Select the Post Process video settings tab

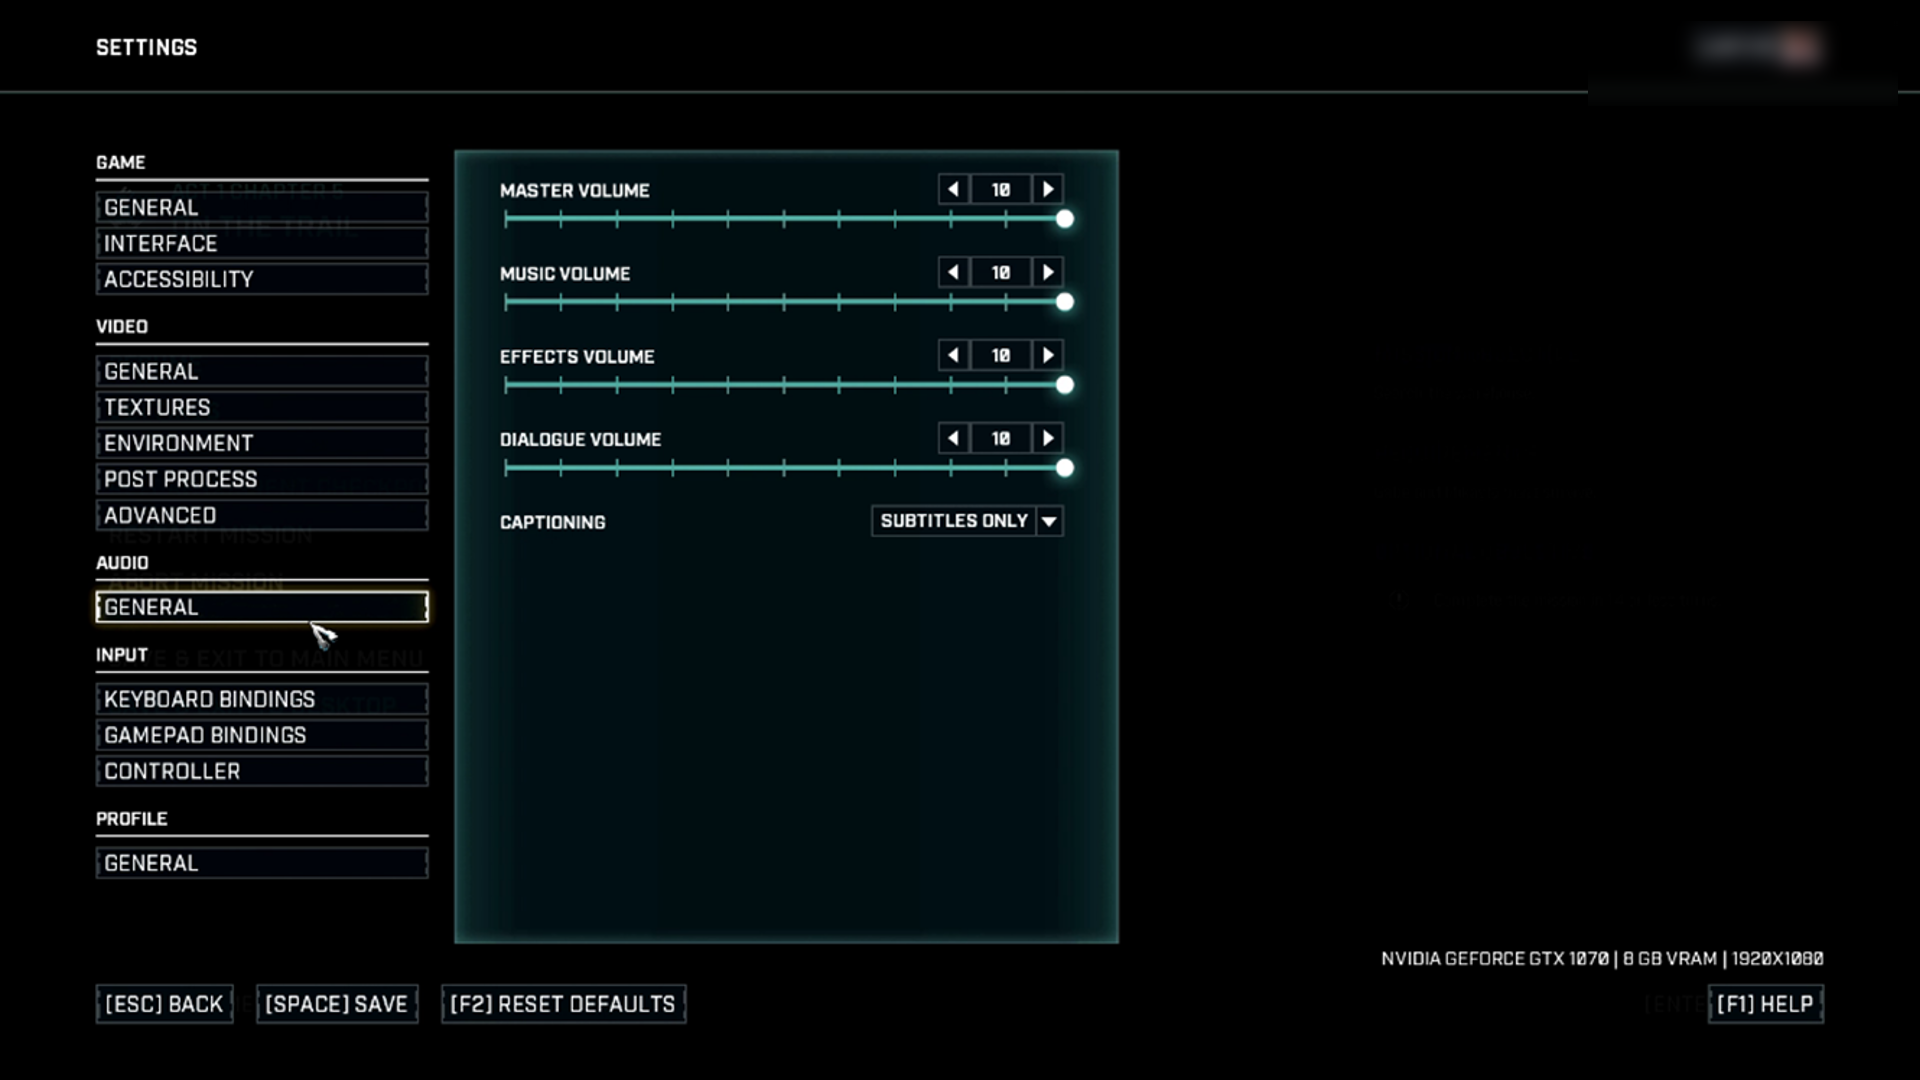coord(261,479)
